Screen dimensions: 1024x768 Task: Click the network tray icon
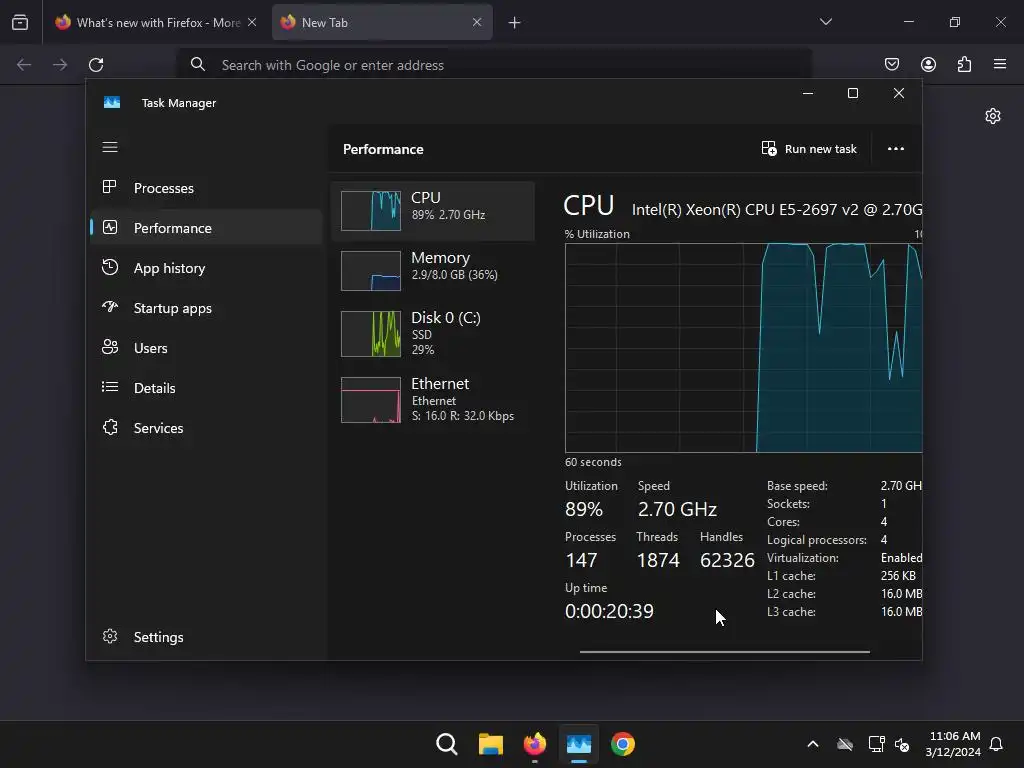click(876, 744)
